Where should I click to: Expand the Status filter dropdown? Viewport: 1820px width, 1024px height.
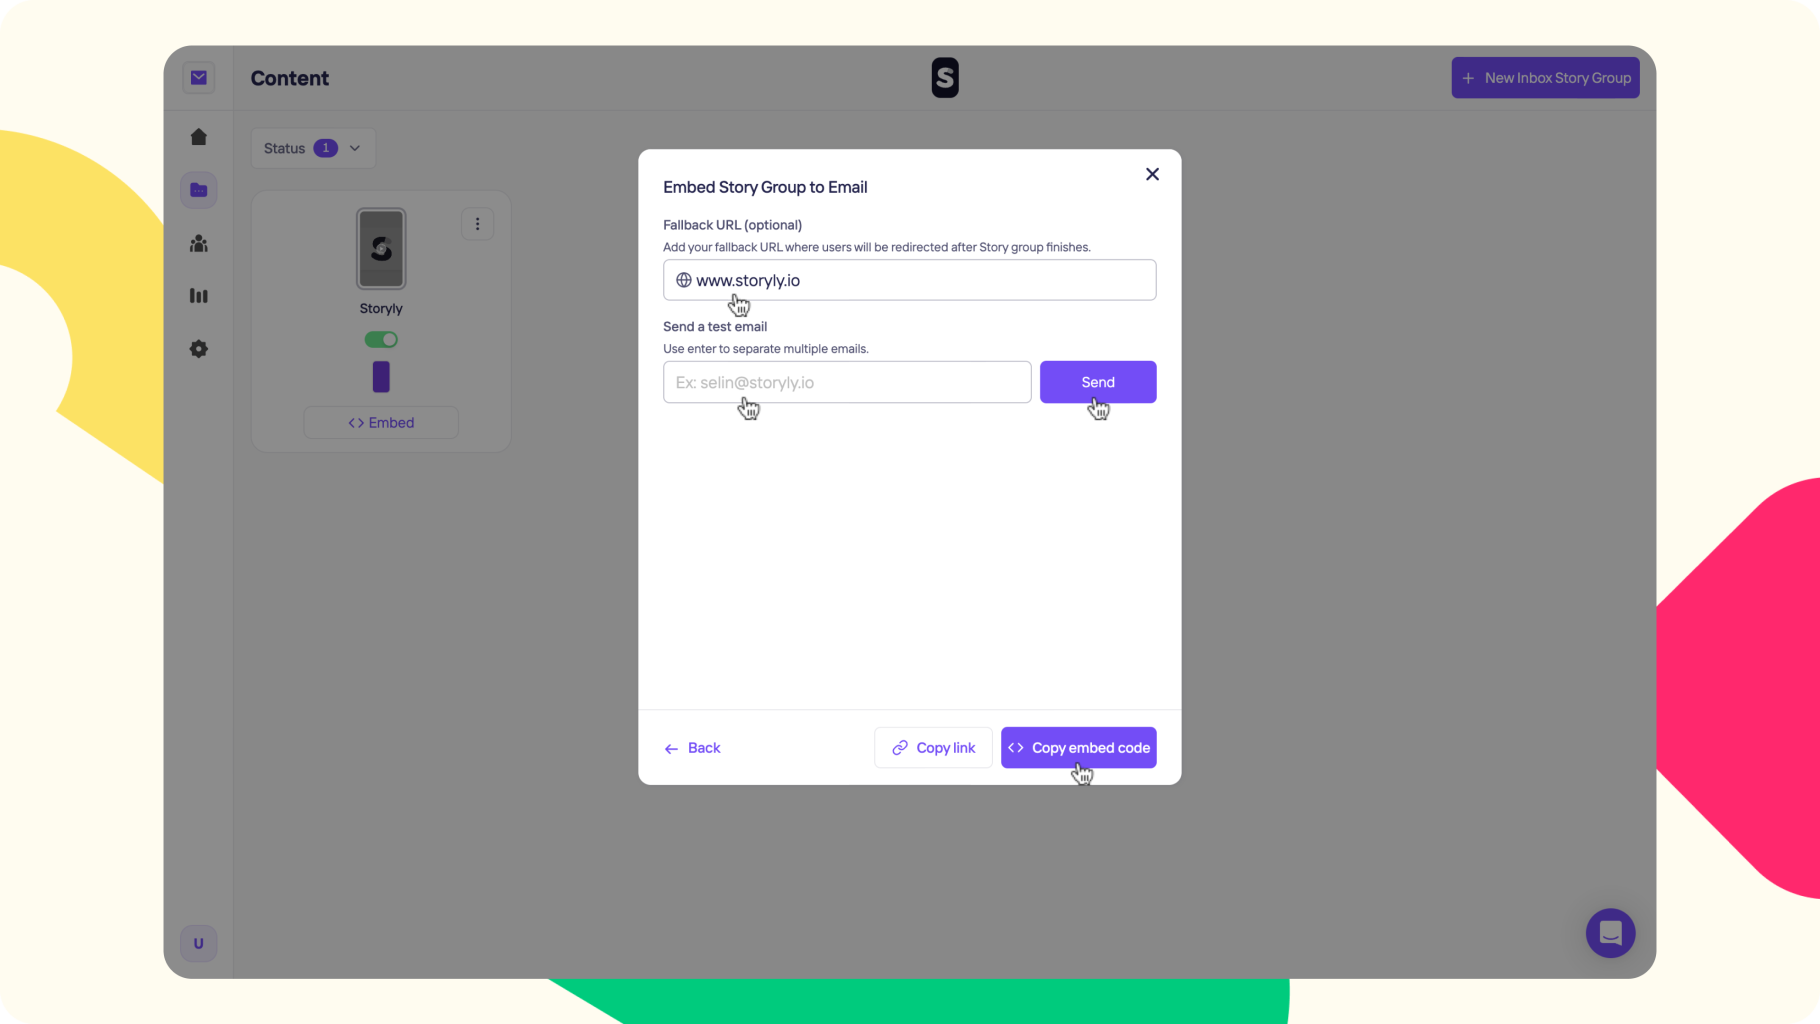pyautogui.click(x=313, y=148)
